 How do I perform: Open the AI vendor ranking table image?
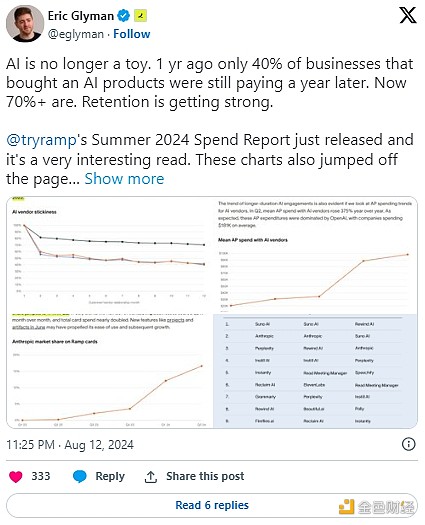point(315,371)
